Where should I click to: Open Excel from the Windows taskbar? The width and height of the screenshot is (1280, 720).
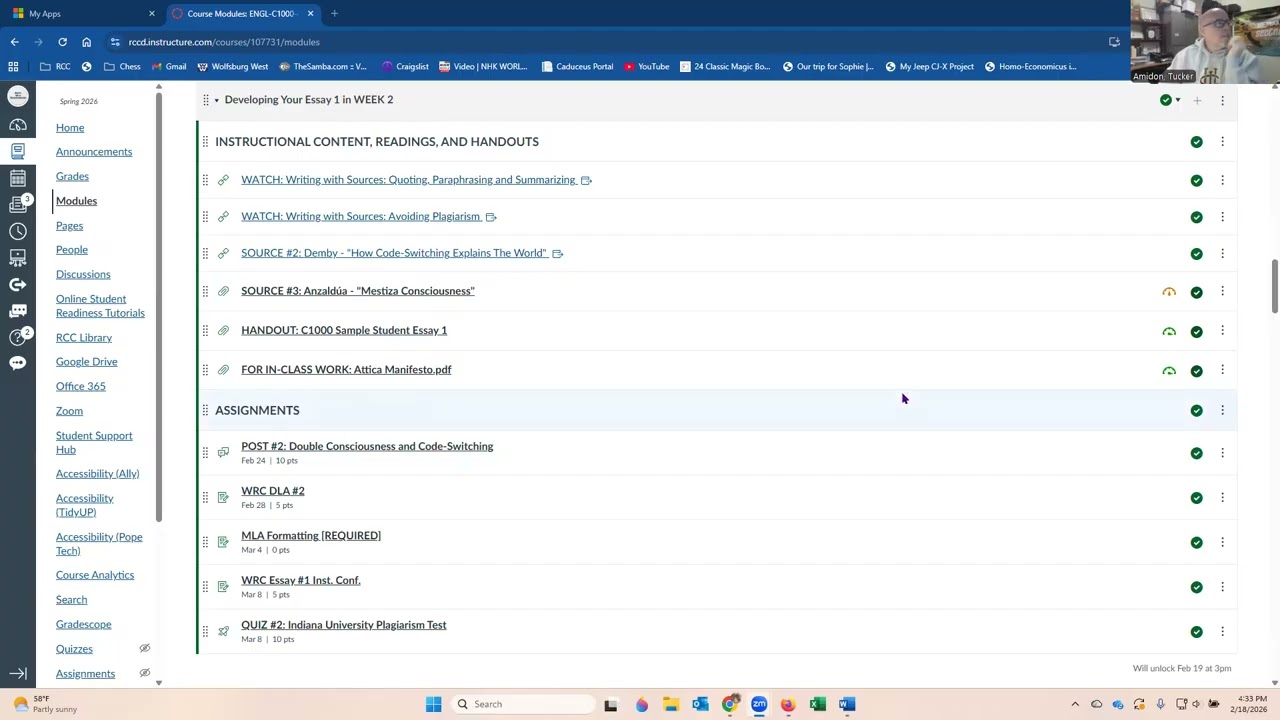click(x=817, y=704)
